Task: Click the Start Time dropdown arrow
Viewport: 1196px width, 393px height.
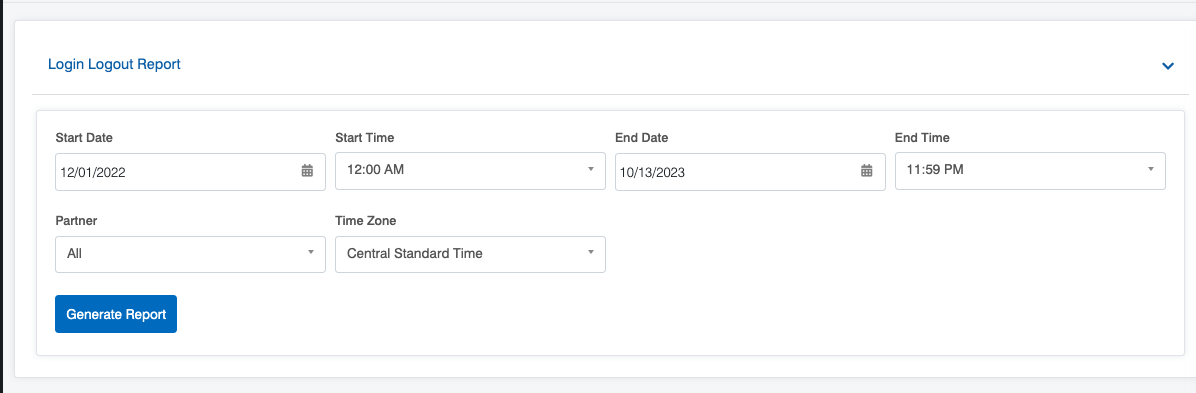Action: tap(590, 169)
